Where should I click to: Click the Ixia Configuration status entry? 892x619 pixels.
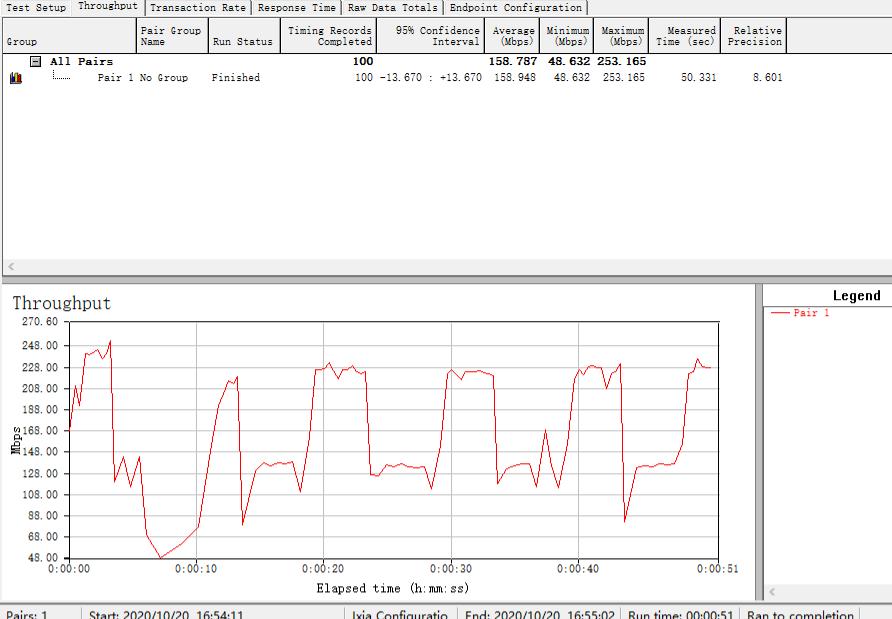(x=400, y=614)
